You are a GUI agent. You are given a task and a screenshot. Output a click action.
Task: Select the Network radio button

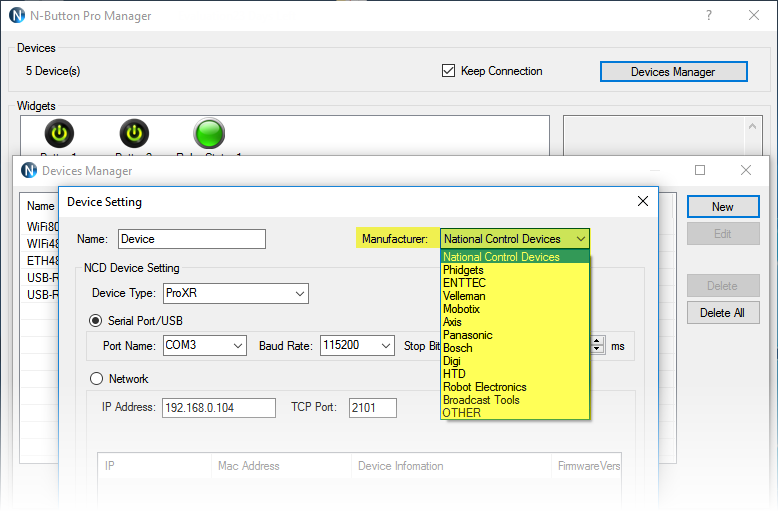(96, 379)
